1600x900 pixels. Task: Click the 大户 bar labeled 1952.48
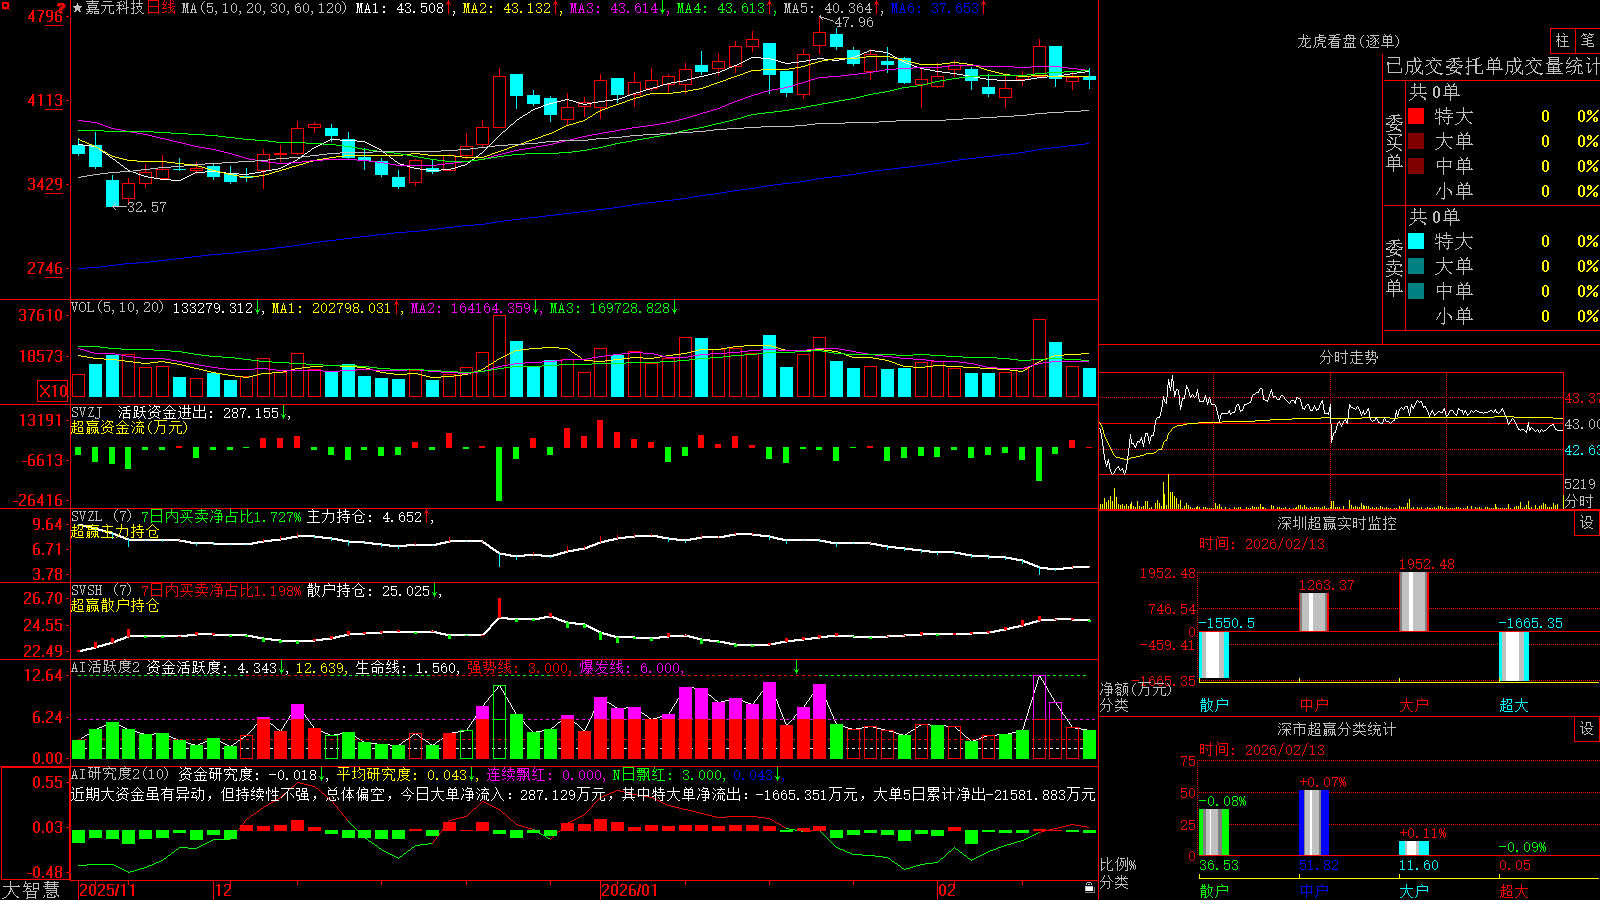click(x=1414, y=601)
